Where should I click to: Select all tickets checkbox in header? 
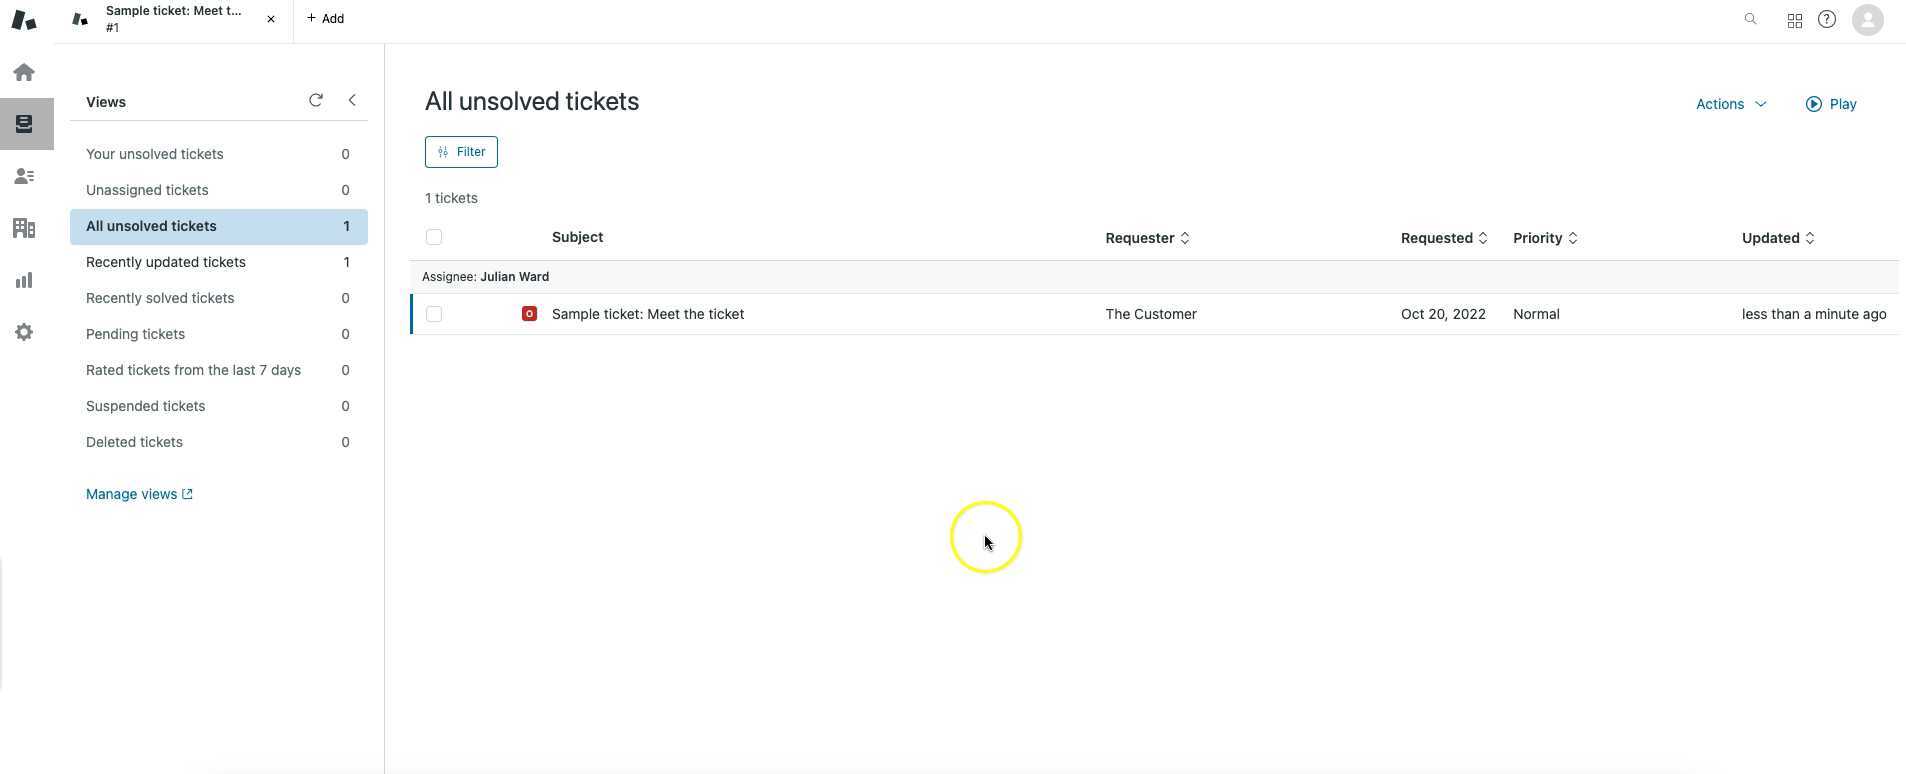[x=434, y=237]
